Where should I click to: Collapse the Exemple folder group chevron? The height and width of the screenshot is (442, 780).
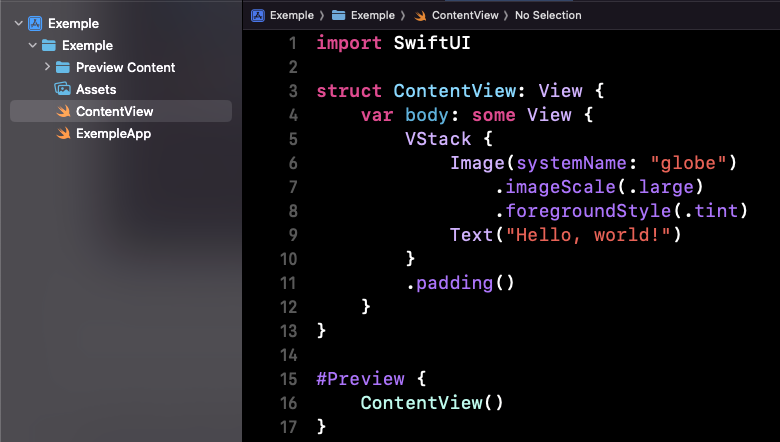tap(32, 45)
